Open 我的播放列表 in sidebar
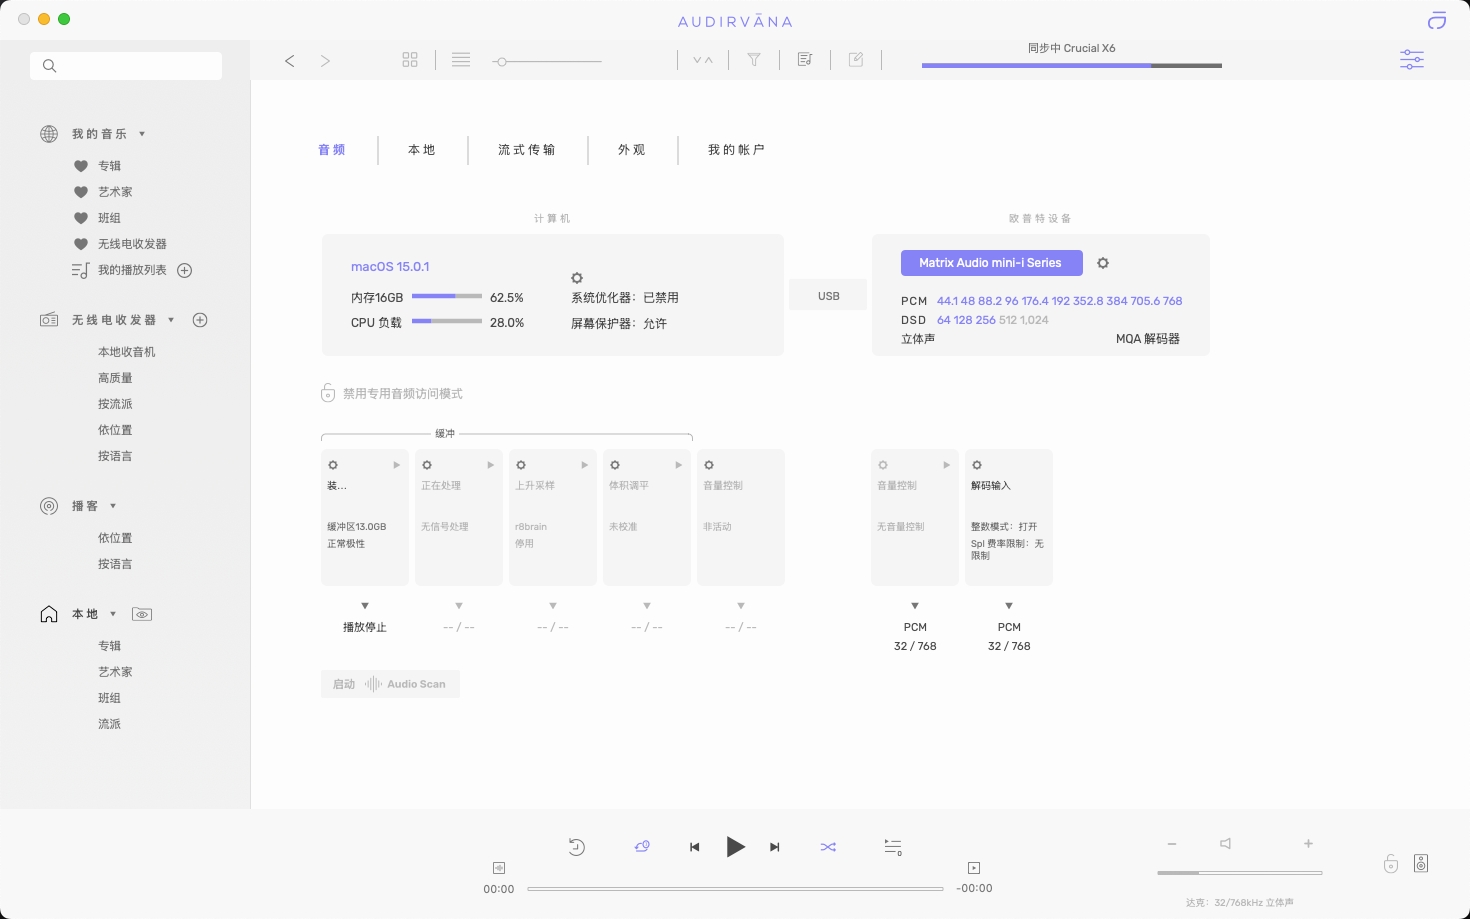 click(132, 270)
